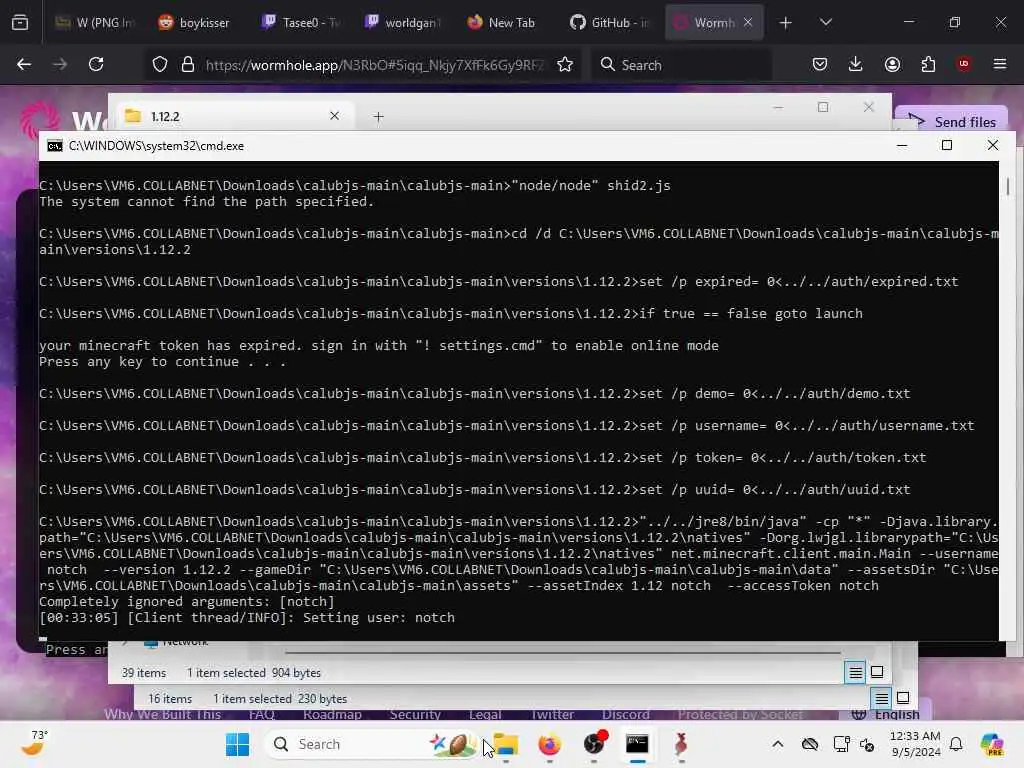Switch to the boykisser Reddit tab

195,23
